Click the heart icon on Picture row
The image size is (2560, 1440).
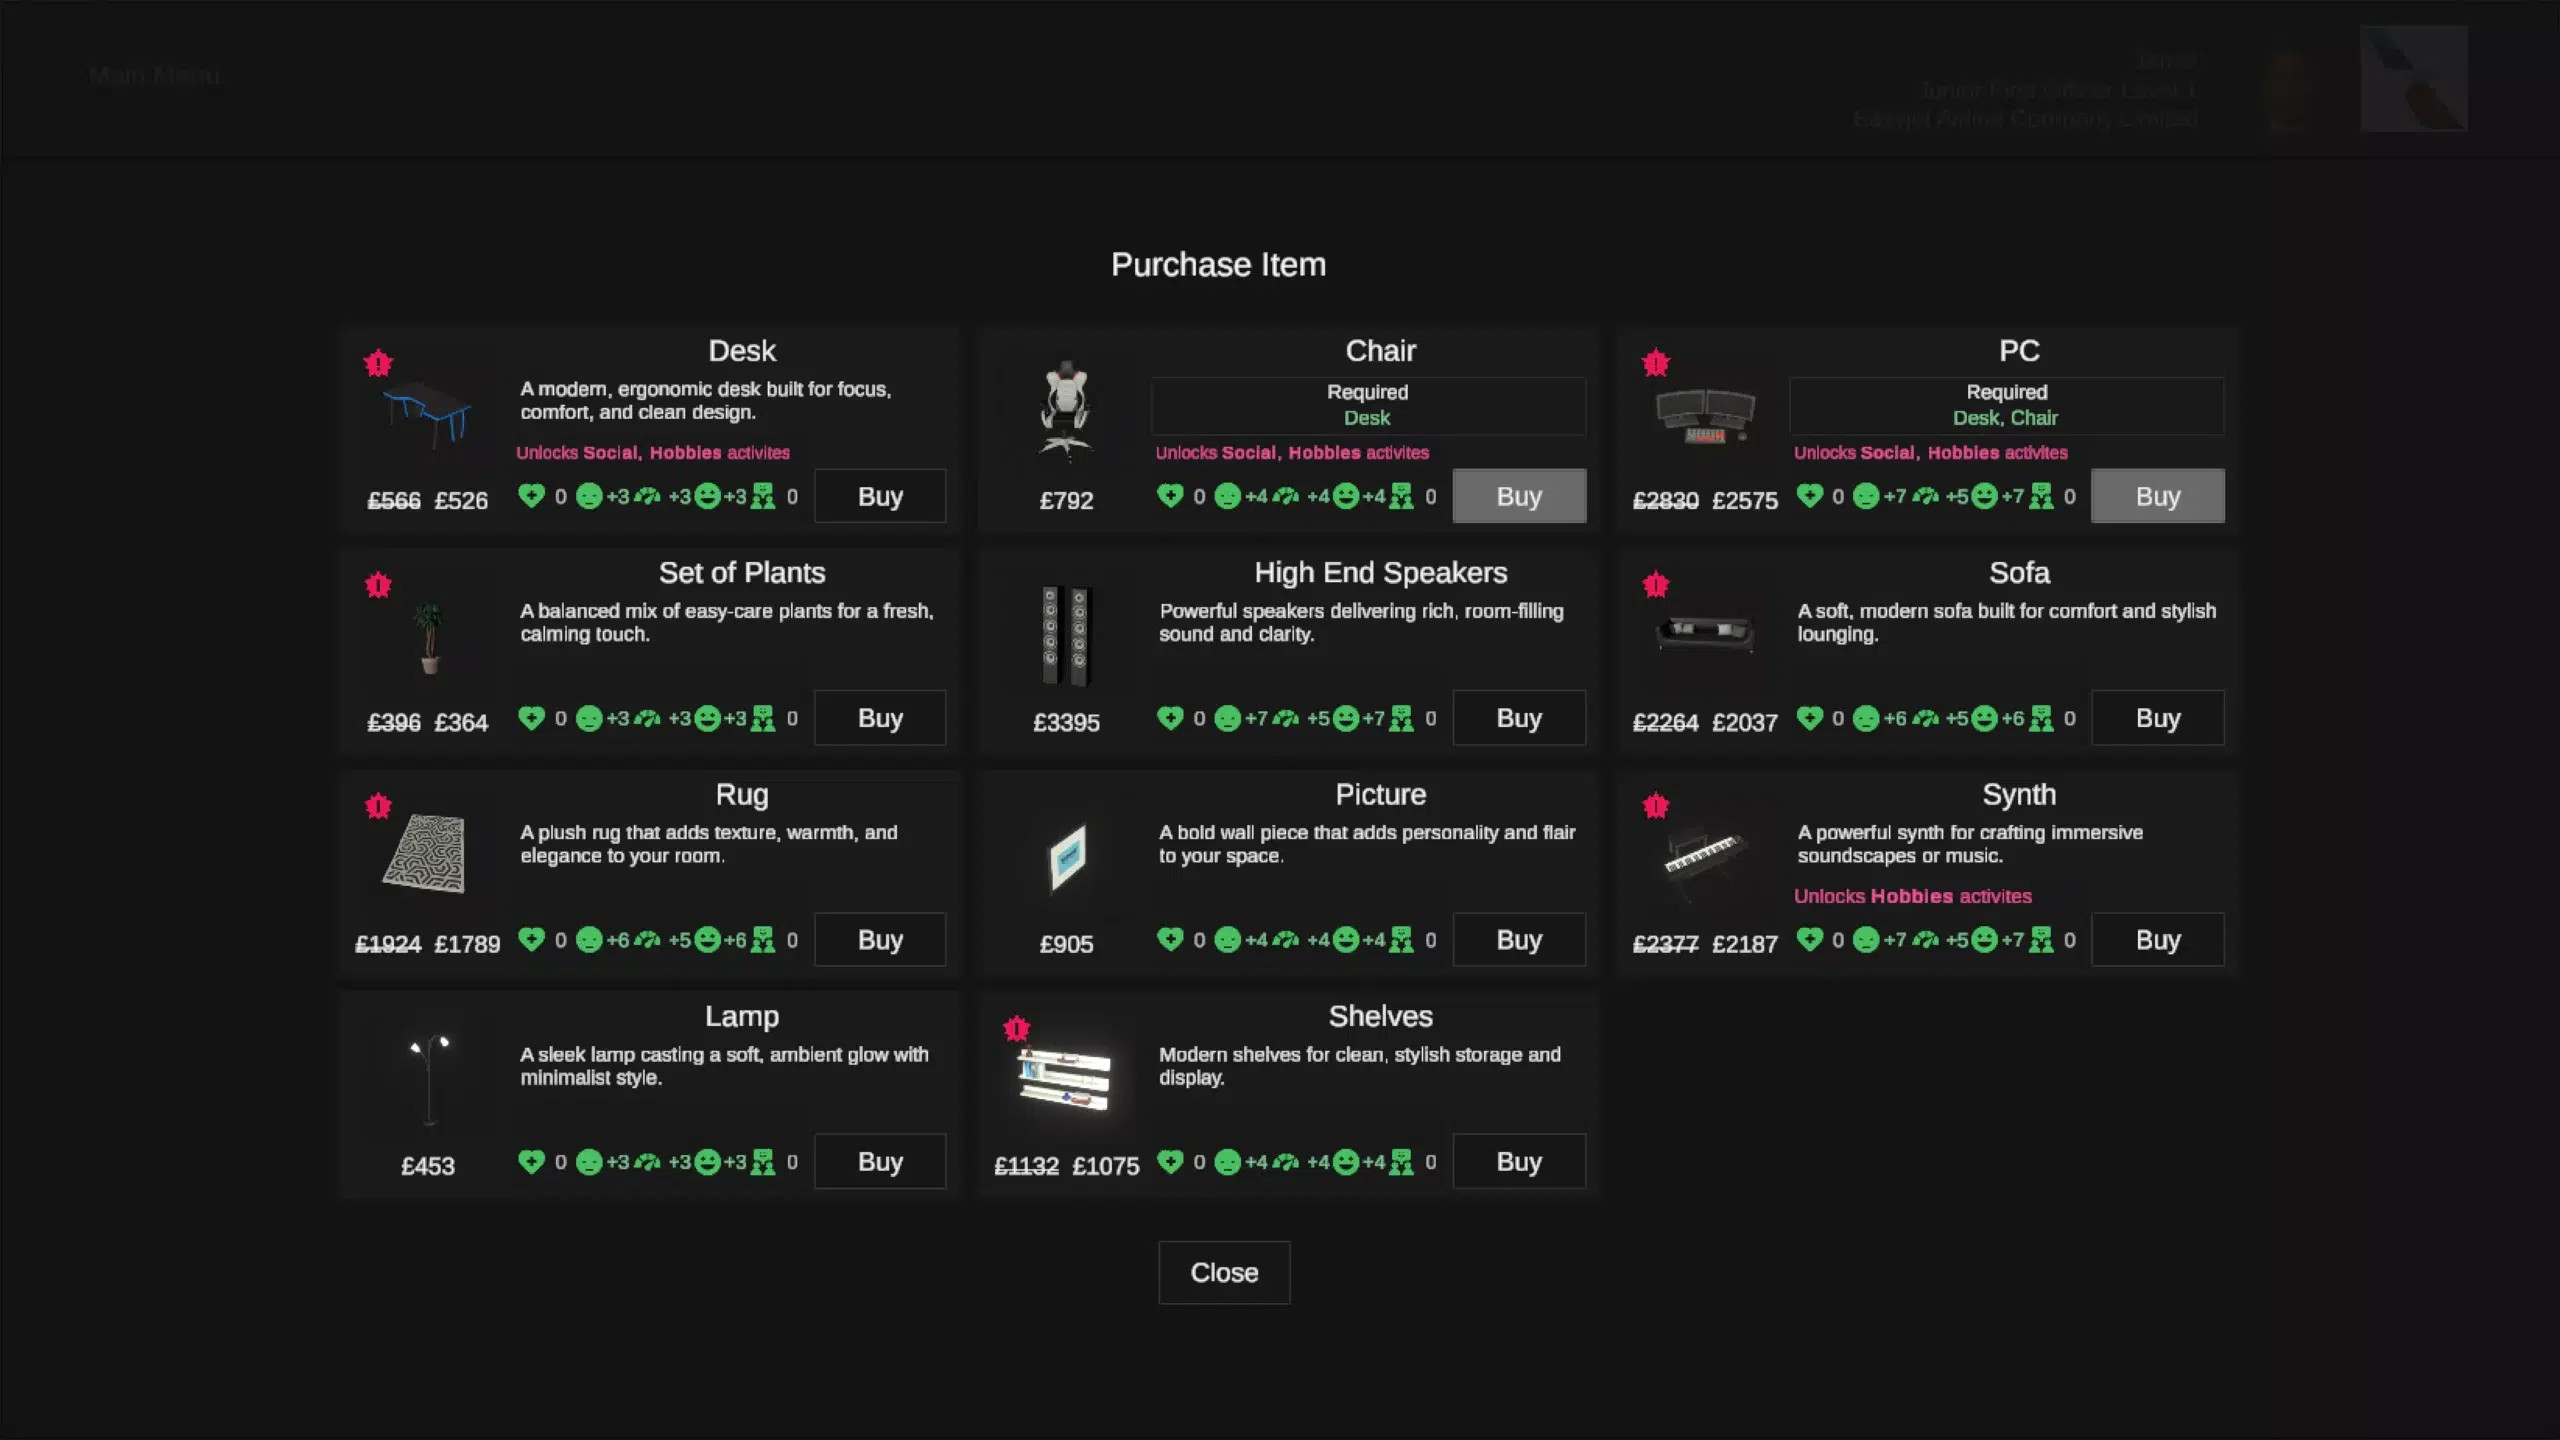tap(1170, 940)
